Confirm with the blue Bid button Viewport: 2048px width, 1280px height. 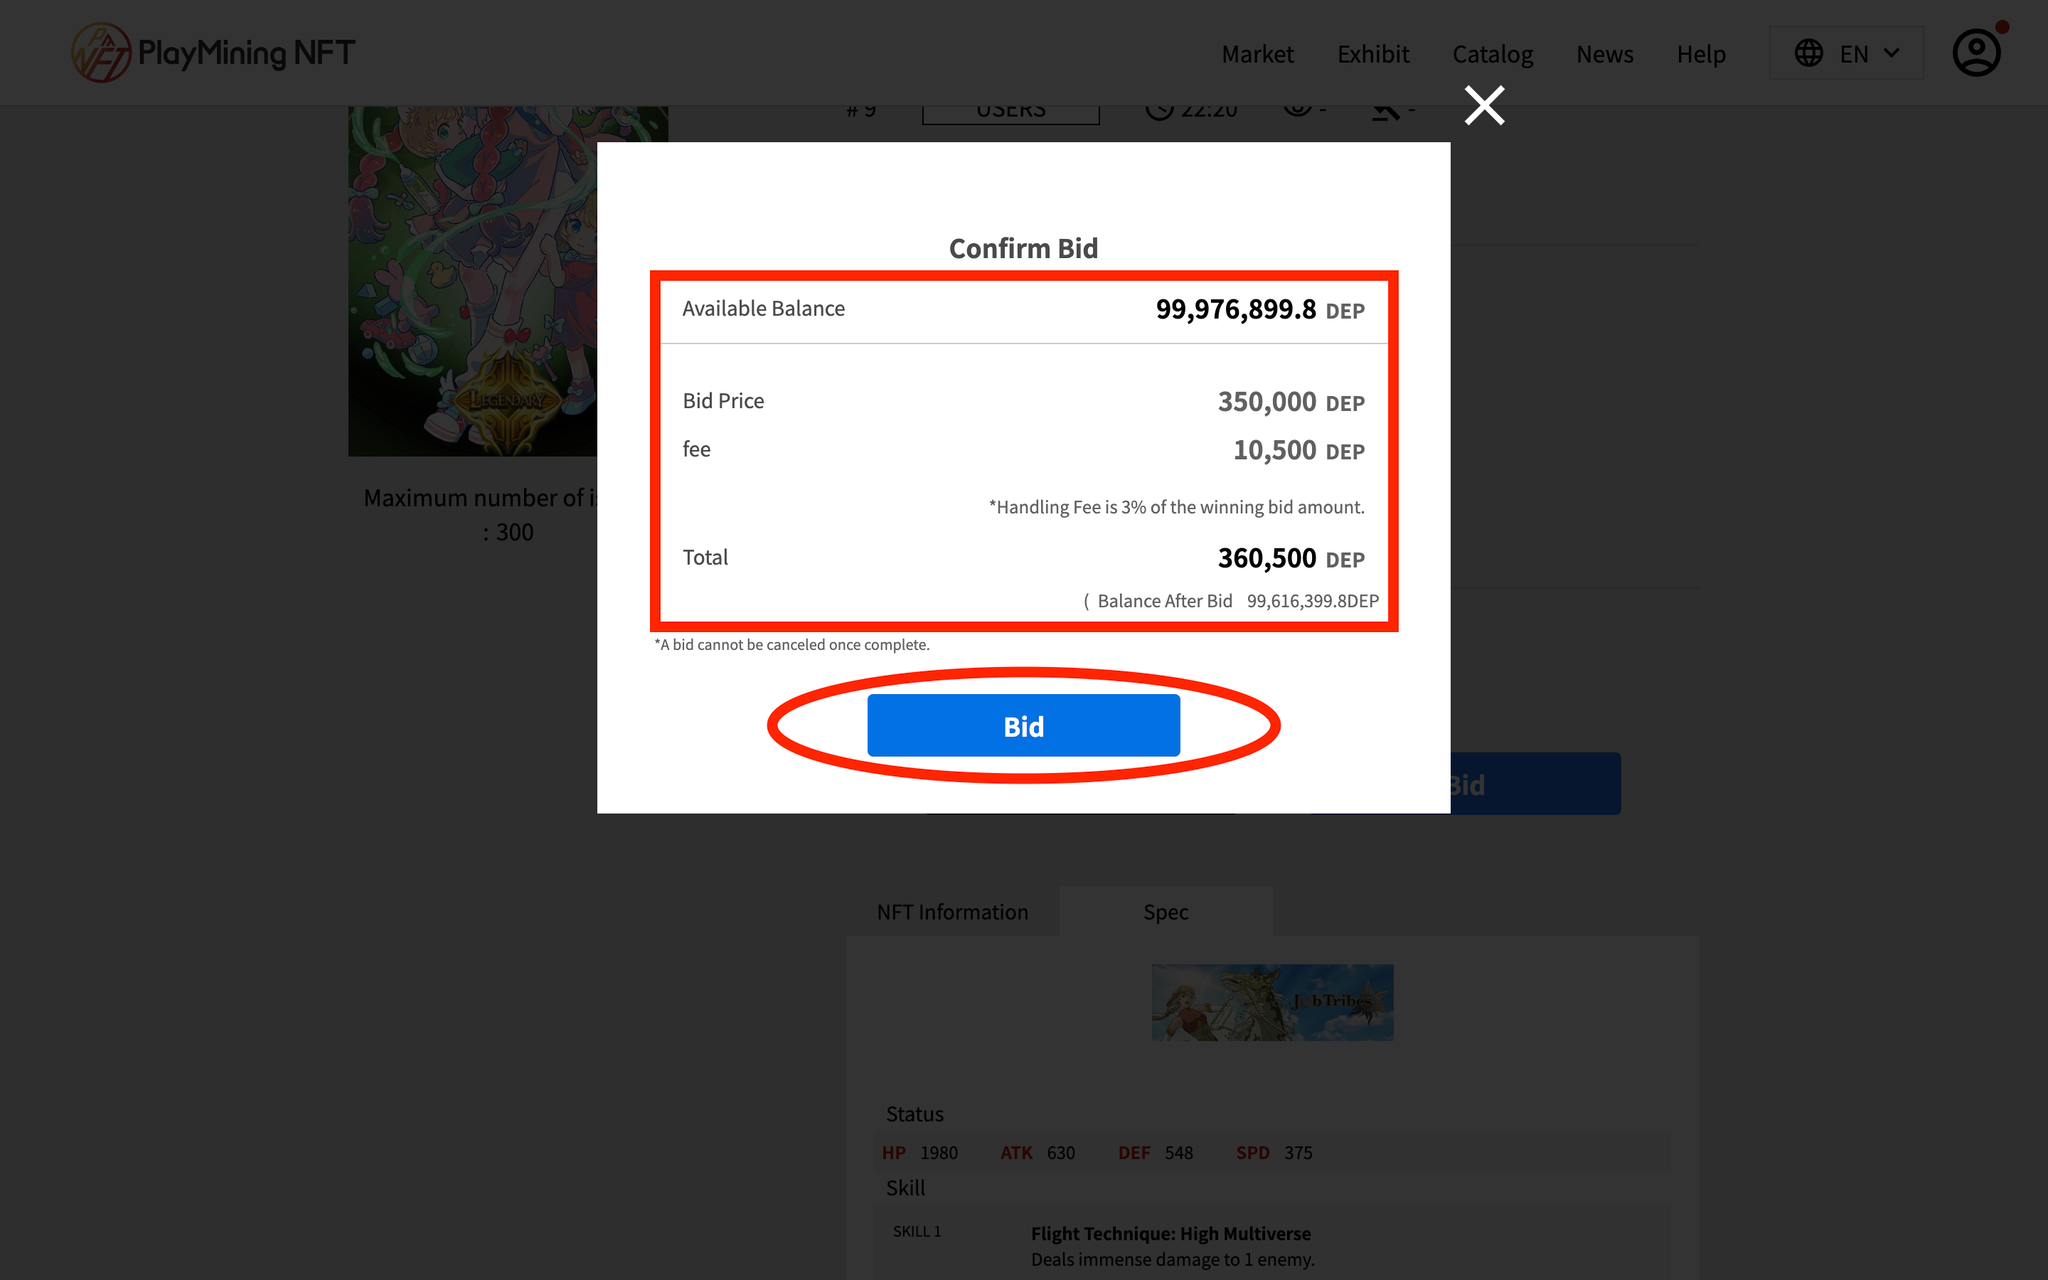[x=1023, y=726]
